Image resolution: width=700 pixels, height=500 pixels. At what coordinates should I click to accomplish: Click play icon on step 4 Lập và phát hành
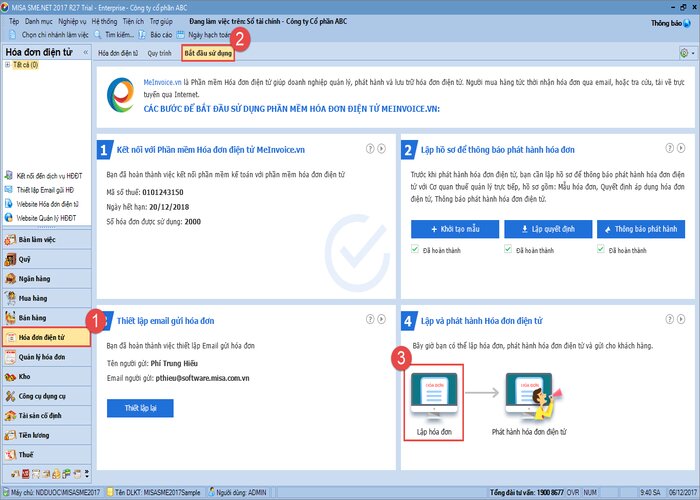pyautogui.click(x=681, y=319)
